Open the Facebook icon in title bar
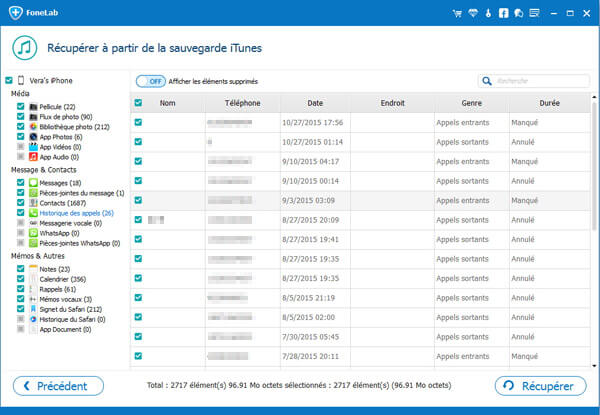600x415 pixels. (x=501, y=14)
